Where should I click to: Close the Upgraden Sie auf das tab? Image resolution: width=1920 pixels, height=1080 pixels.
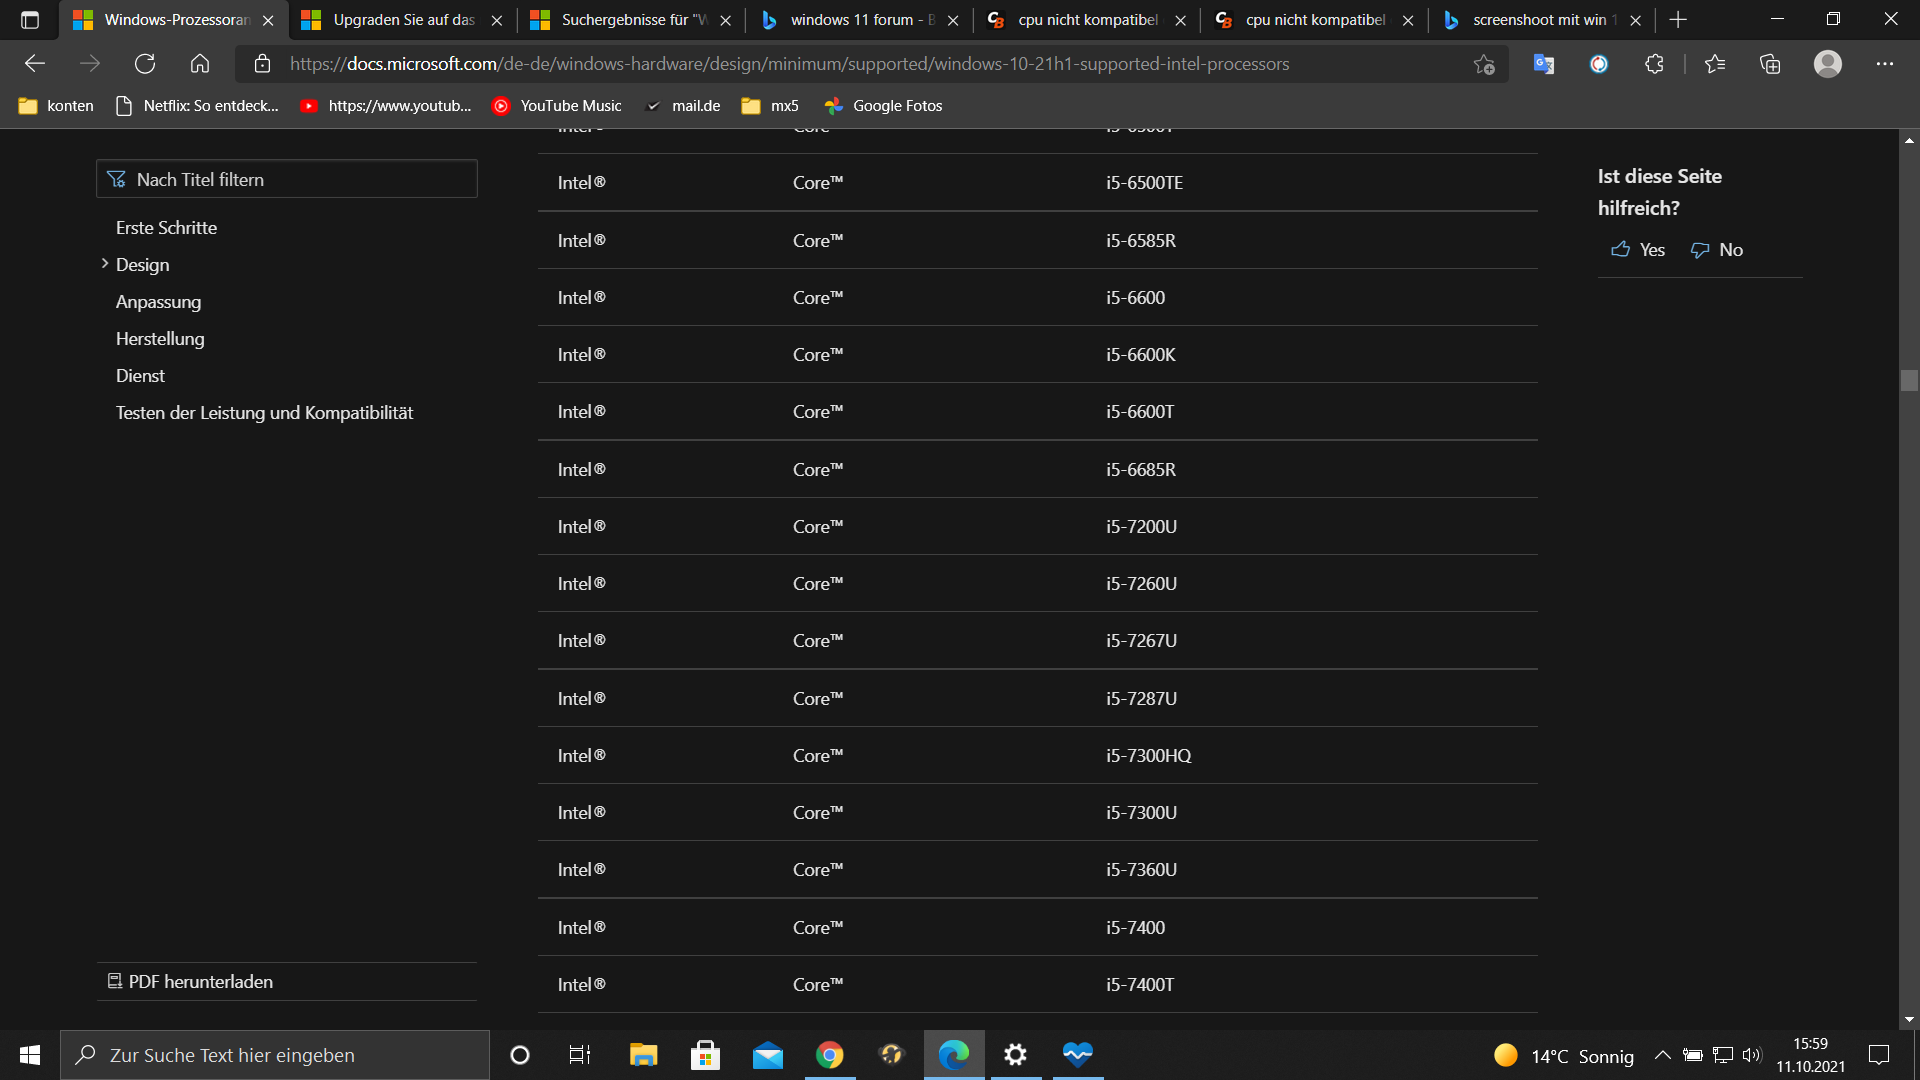click(497, 20)
